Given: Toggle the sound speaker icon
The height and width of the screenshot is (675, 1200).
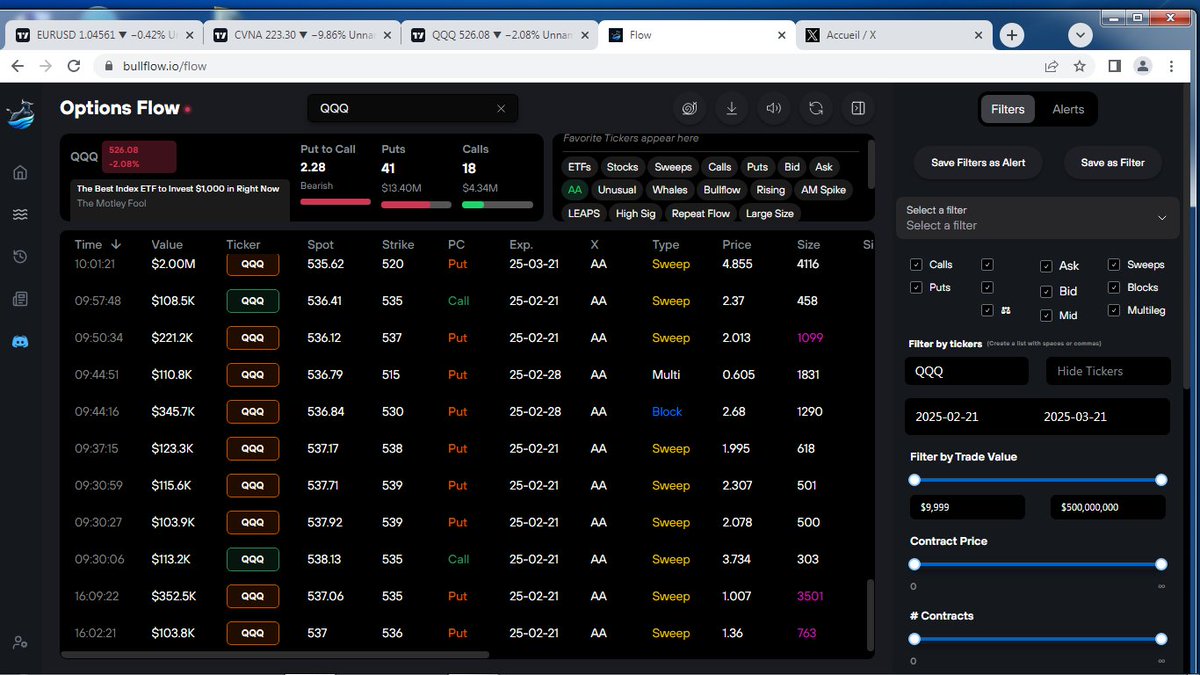Looking at the screenshot, I should [774, 108].
